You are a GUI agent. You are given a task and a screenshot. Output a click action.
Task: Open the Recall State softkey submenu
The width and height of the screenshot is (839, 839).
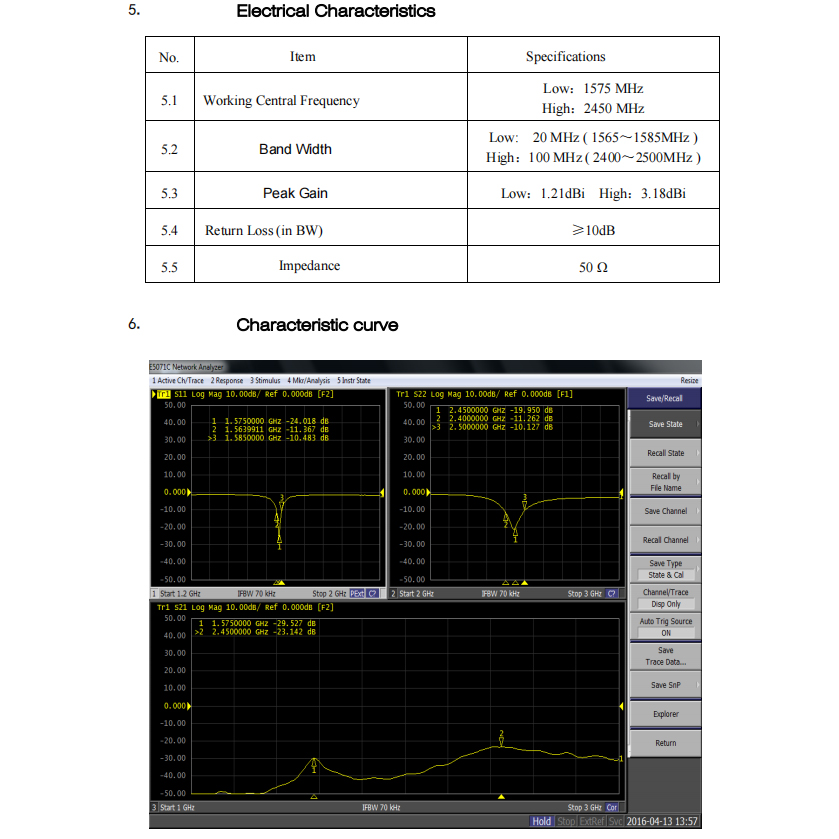point(665,453)
